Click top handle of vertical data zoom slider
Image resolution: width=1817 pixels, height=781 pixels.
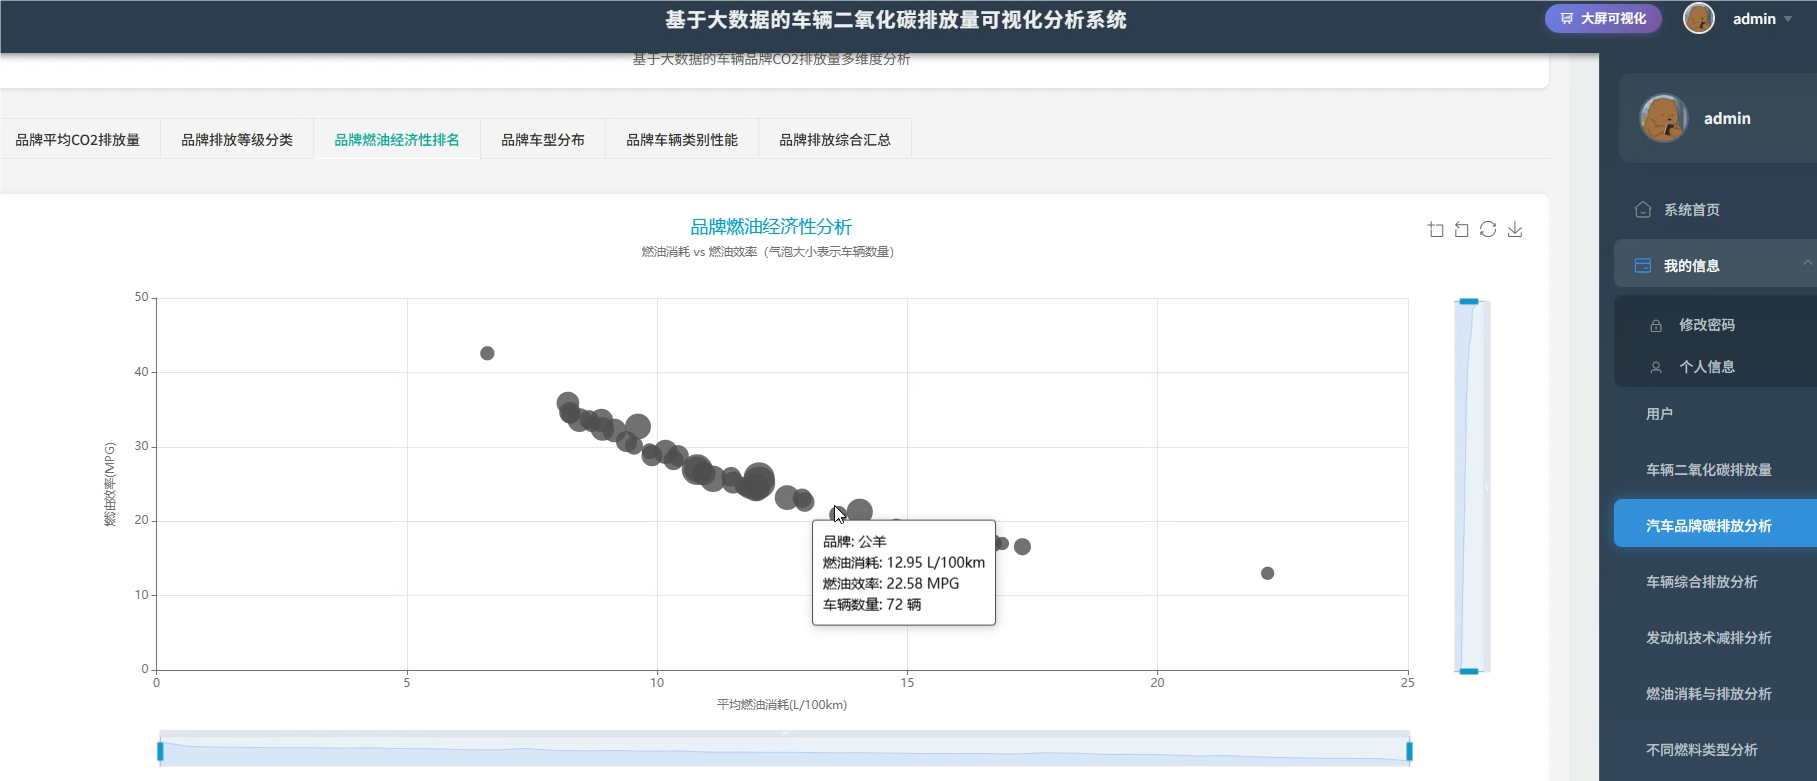coord(1469,301)
